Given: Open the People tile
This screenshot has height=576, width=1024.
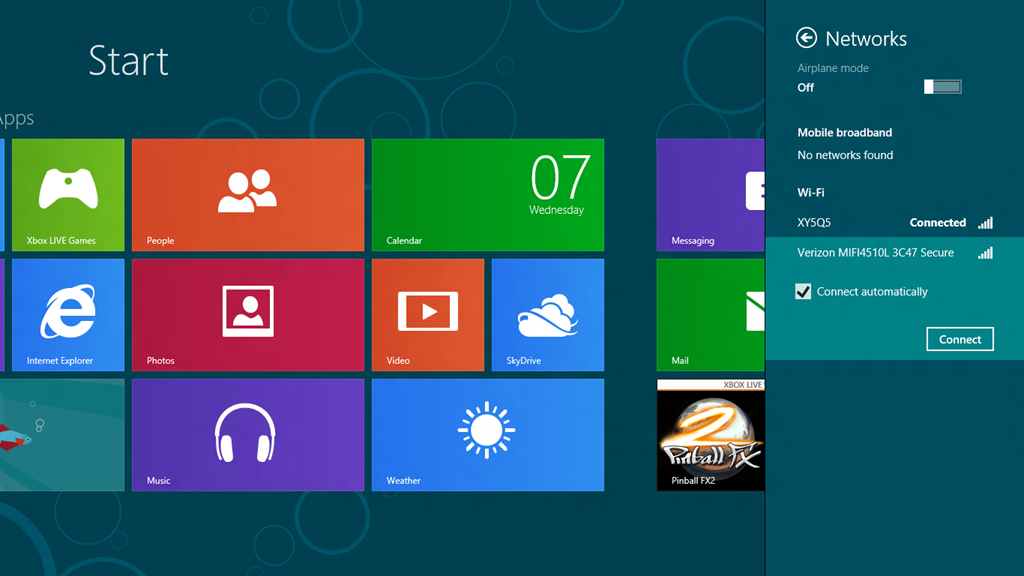Looking at the screenshot, I should [x=248, y=195].
